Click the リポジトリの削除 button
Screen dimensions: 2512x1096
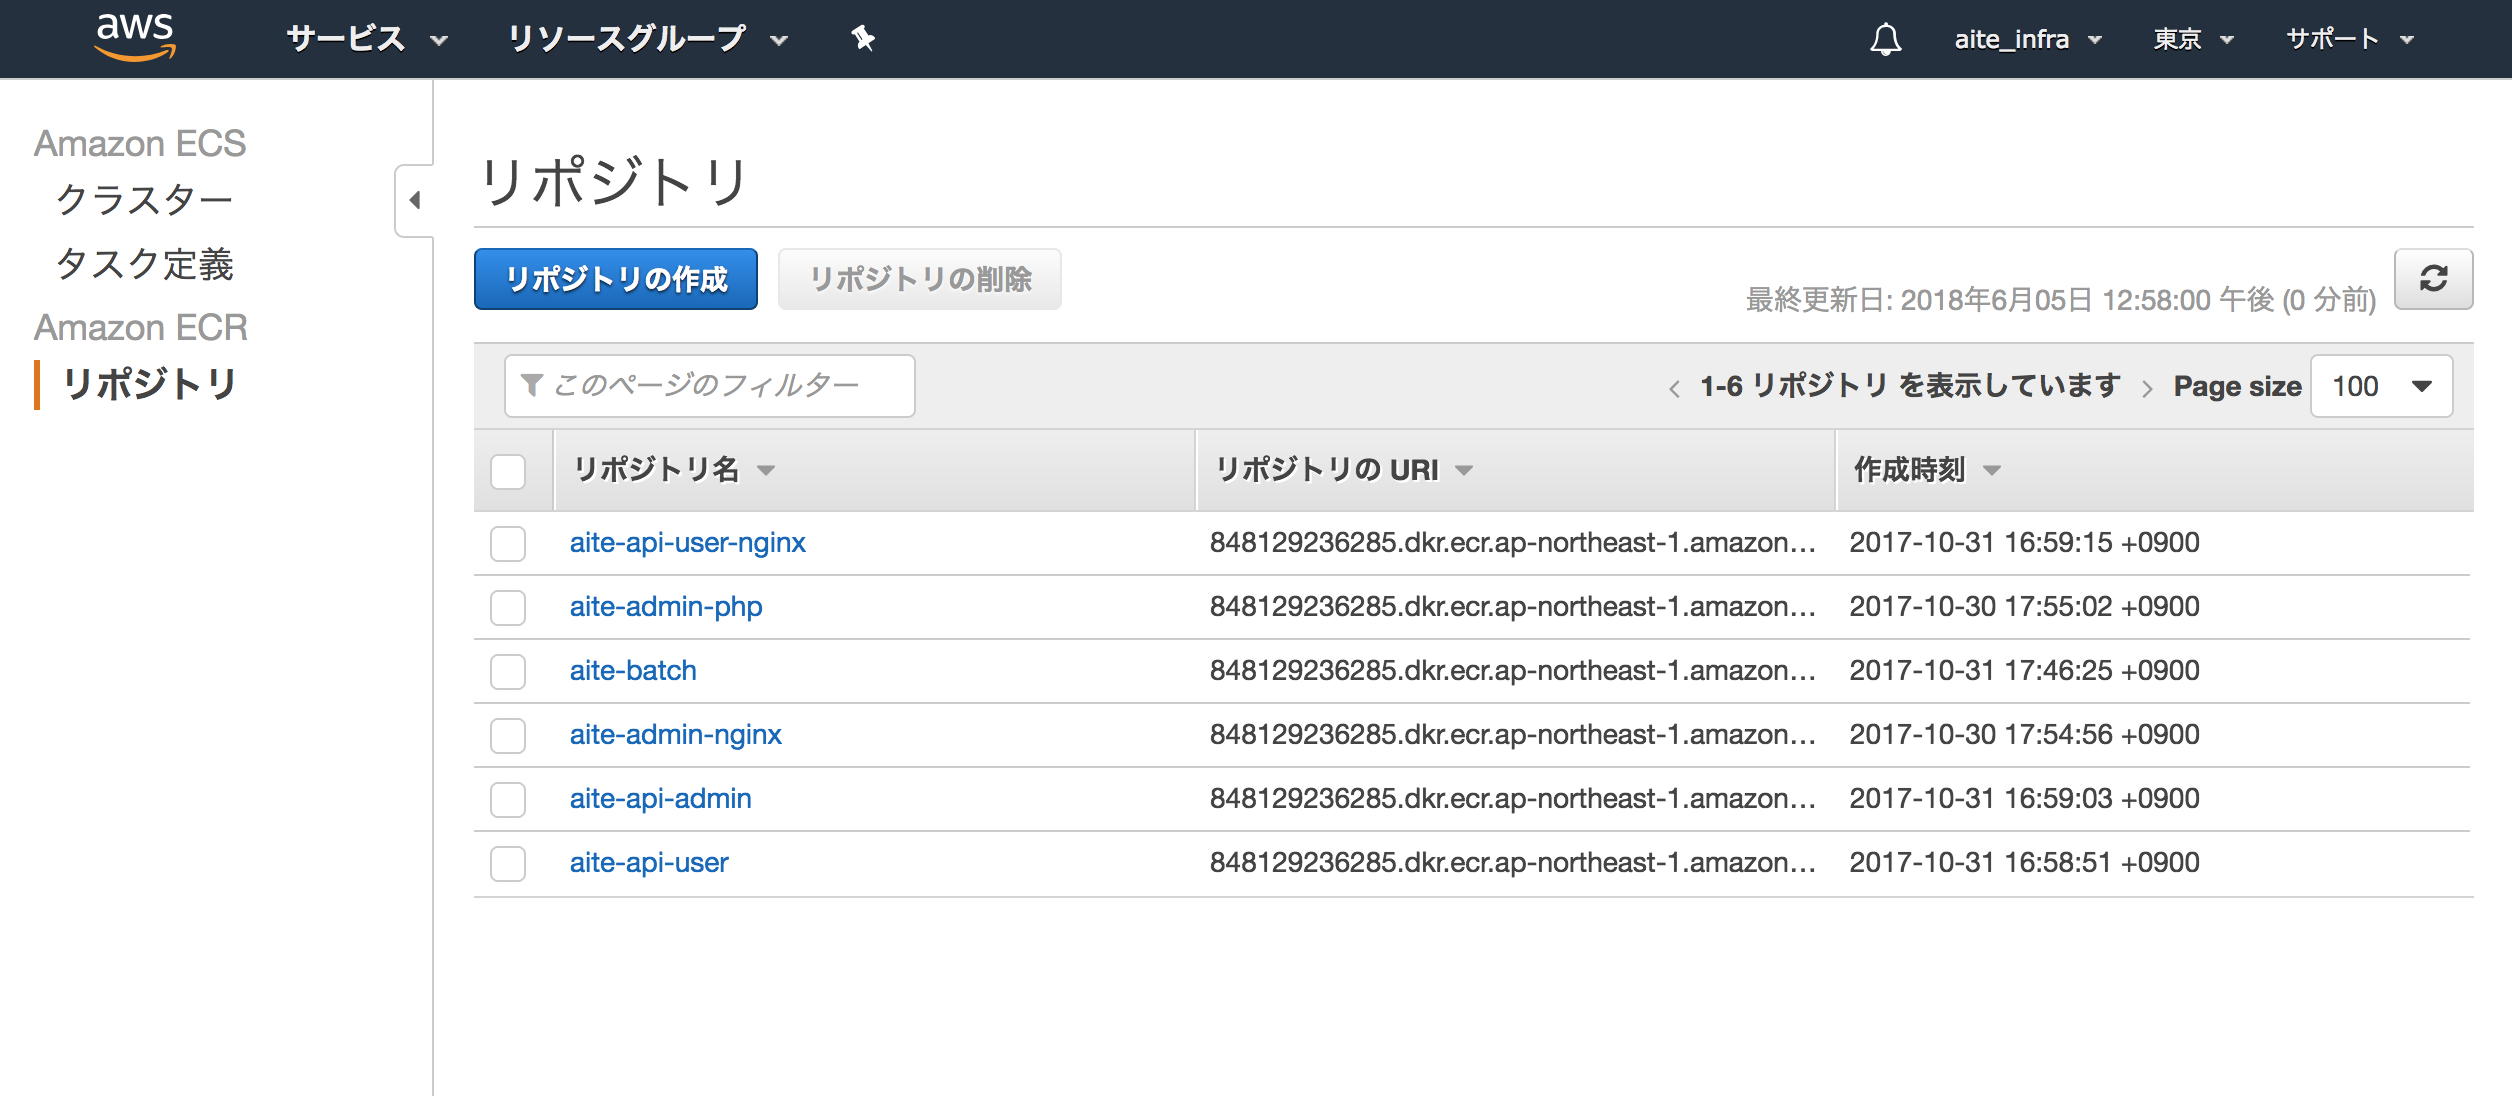tap(920, 279)
